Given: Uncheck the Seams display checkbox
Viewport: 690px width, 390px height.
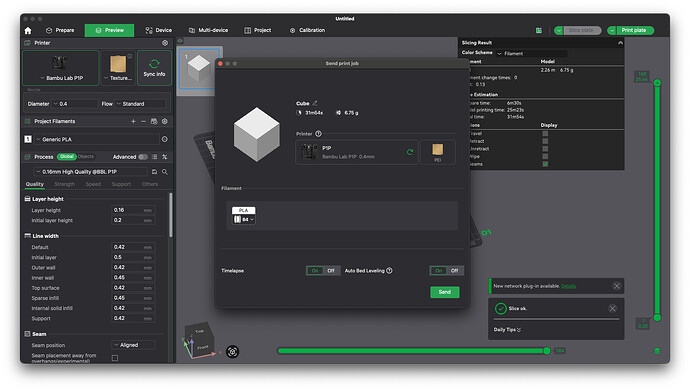Looking at the screenshot, I should (x=545, y=164).
